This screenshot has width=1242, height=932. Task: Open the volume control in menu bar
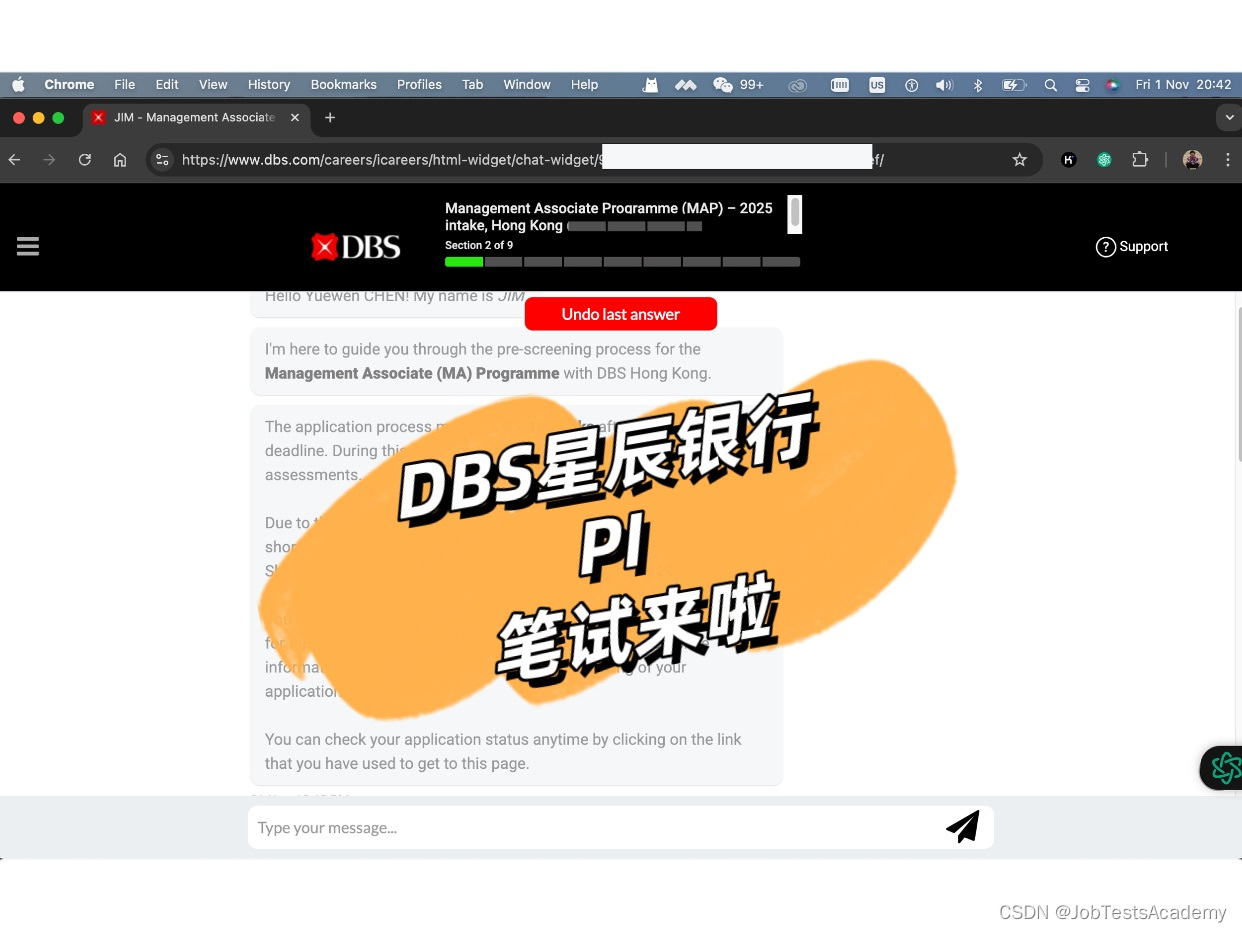[x=944, y=85]
